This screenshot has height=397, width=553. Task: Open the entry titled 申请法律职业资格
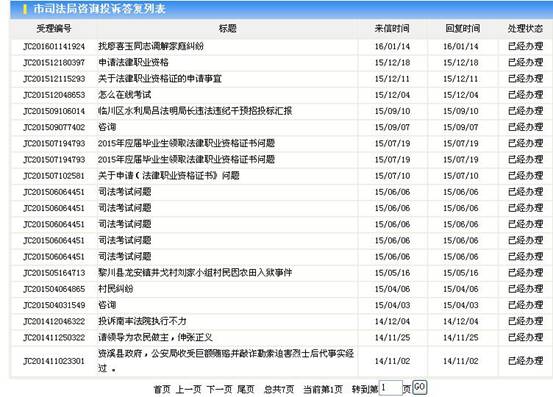click(x=133, y=62)
